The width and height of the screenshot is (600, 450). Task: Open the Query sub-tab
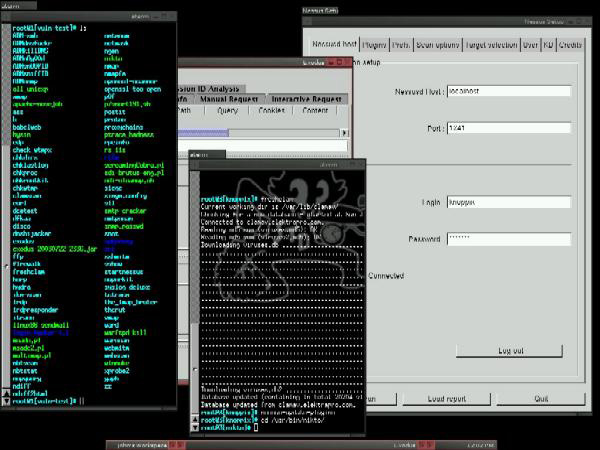pyautogui.click(x=227, y=111)
